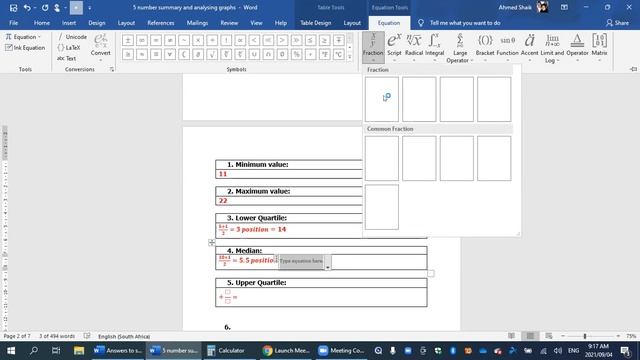Toggle LaTeX conversion format

coord(69,48)
